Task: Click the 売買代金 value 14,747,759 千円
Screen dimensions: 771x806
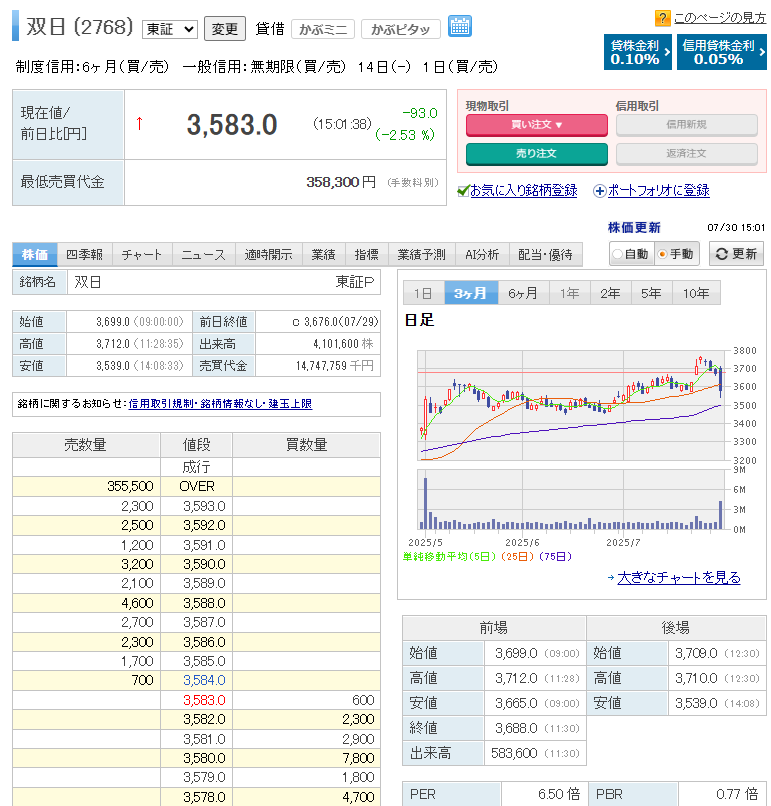Action: (x=335, y=366)
